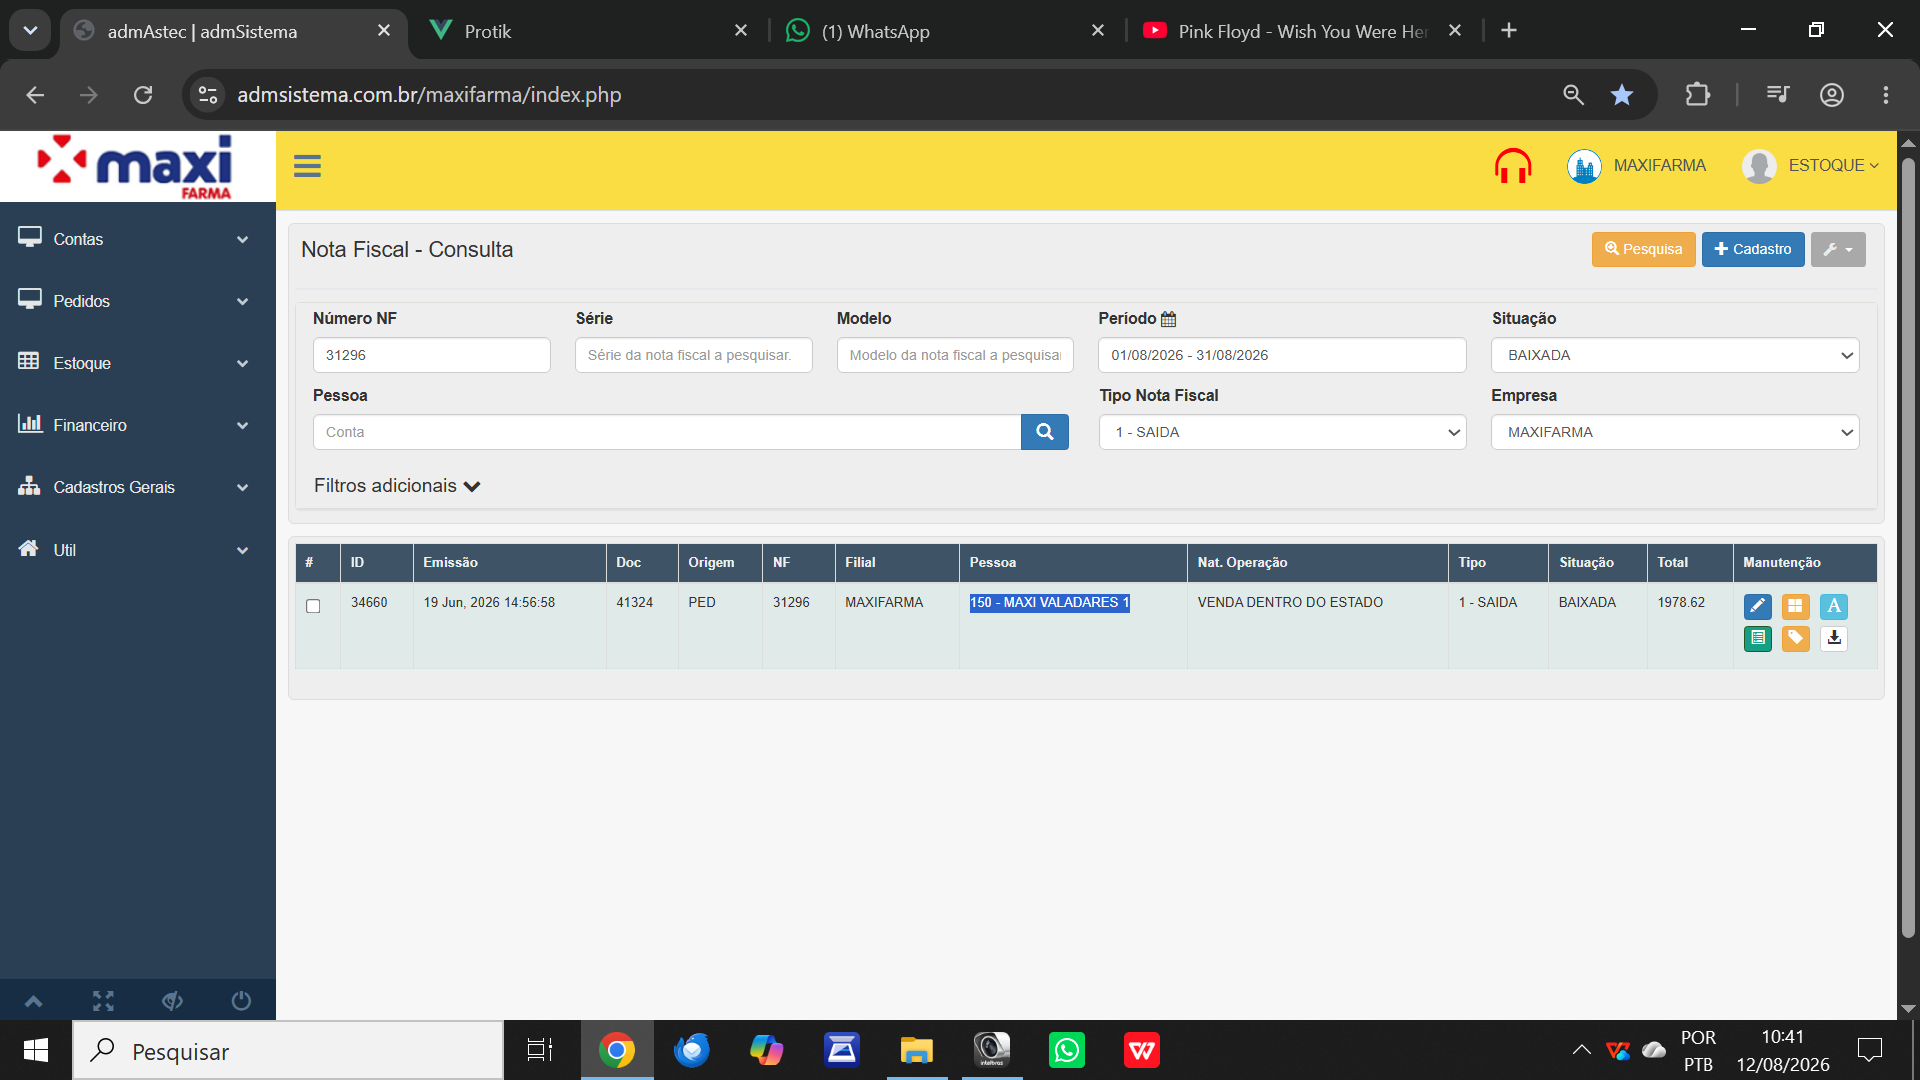Select the checkbox for invoice row 34660
The width and height of the screenshot is (1920, 1080).
[x=313, y=606]
